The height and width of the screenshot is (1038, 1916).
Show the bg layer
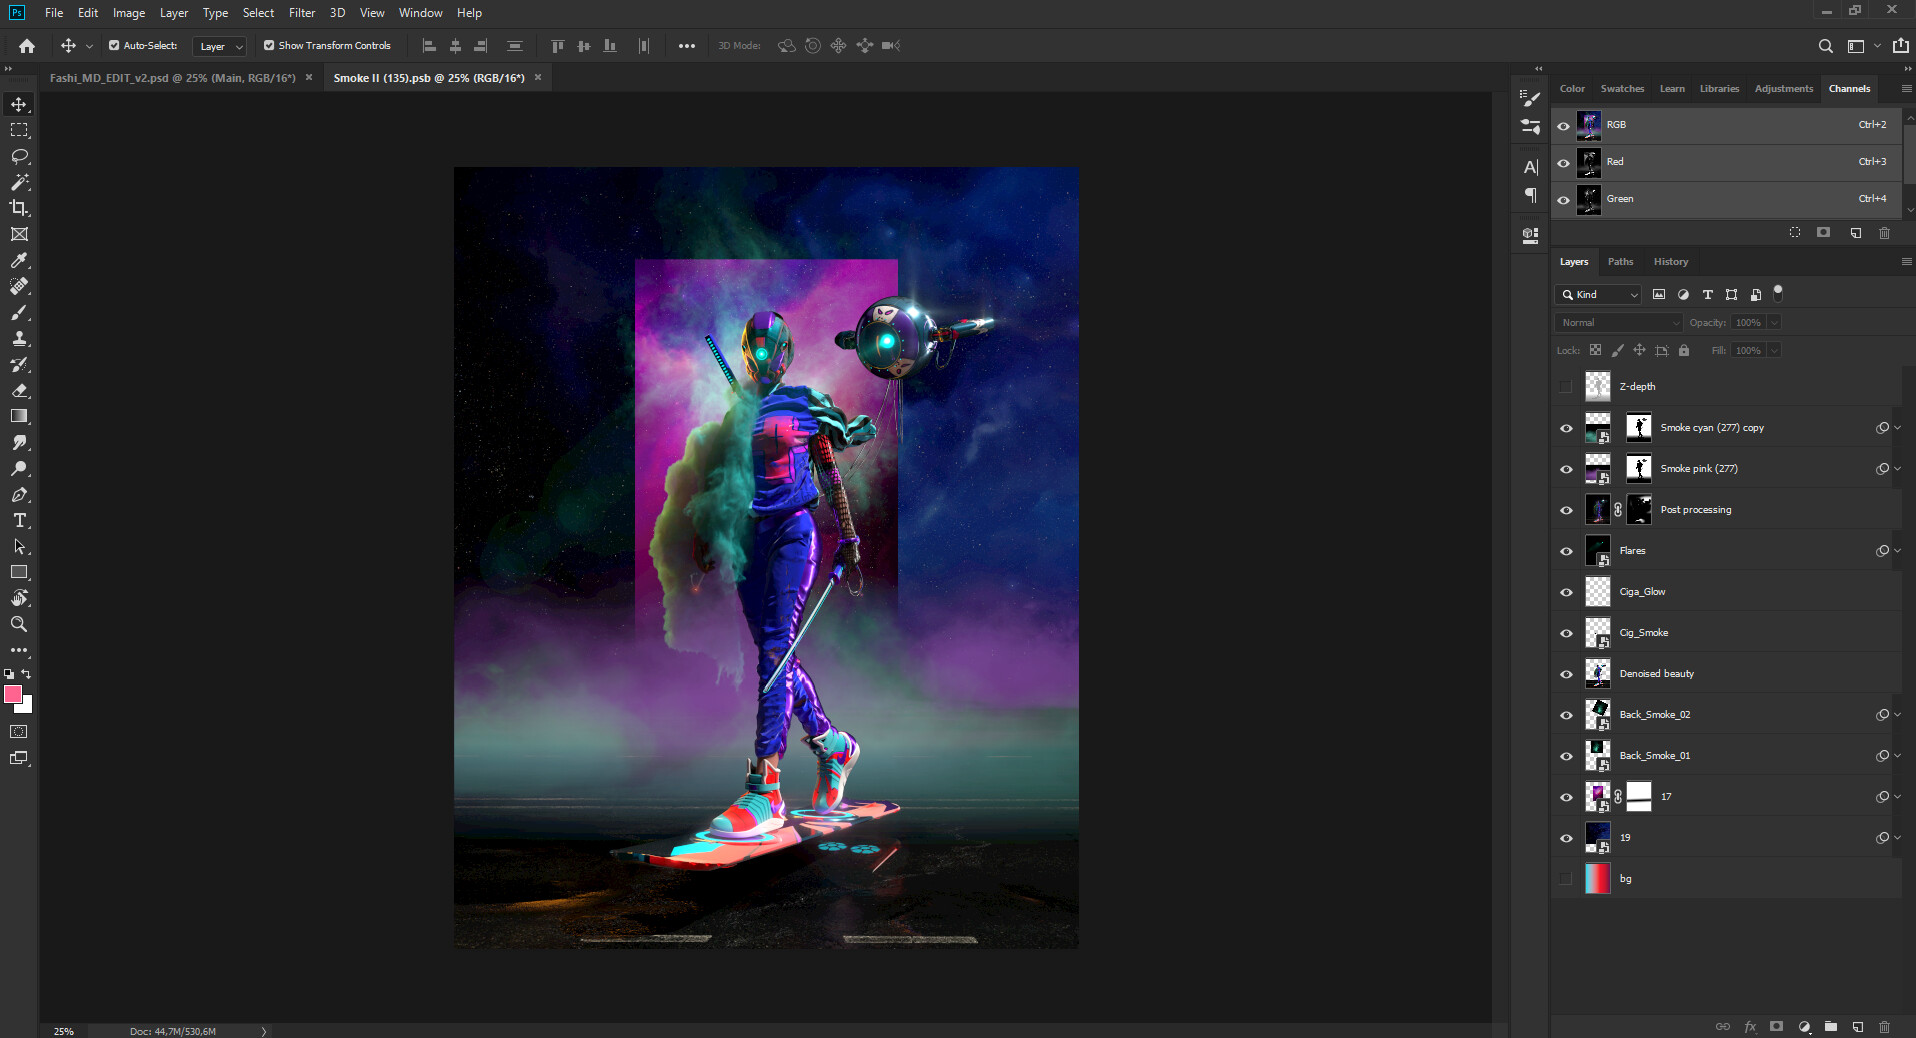coord(1566,879)
